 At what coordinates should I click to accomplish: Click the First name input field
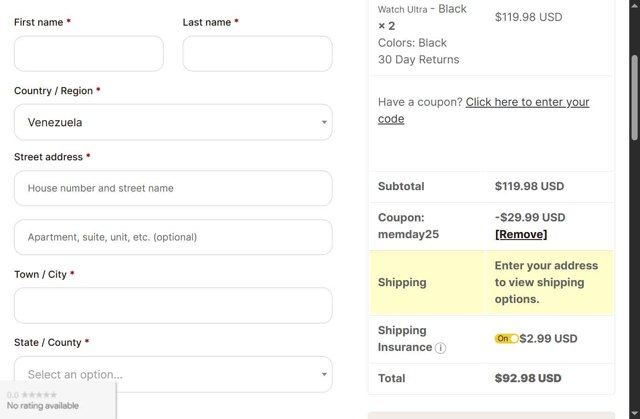(x=89, y=53)
